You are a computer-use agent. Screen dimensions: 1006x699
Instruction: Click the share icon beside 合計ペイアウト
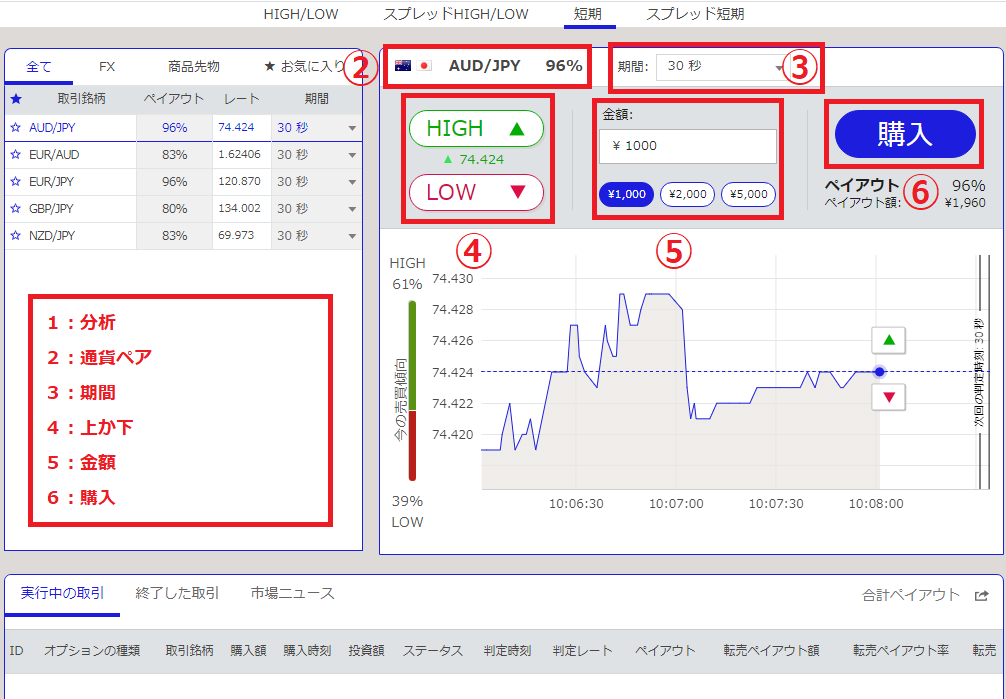click(981, 596)
